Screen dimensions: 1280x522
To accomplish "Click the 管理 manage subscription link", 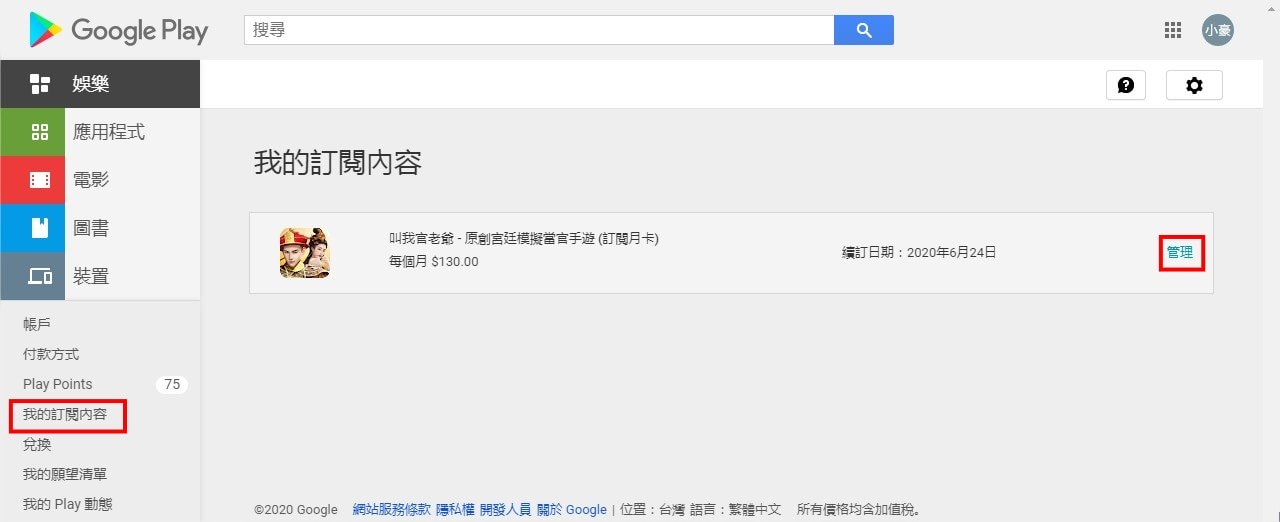I will 1180,253.
